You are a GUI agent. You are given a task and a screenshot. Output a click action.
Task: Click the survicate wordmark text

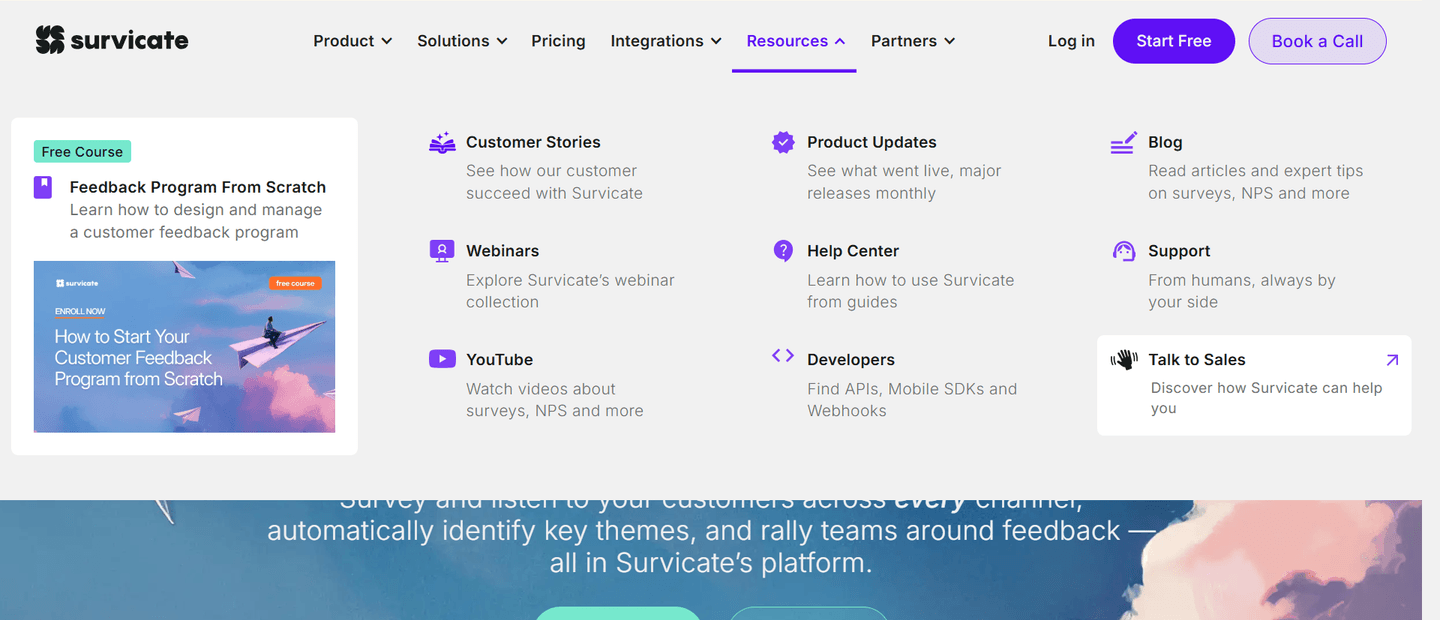[130, 41]
